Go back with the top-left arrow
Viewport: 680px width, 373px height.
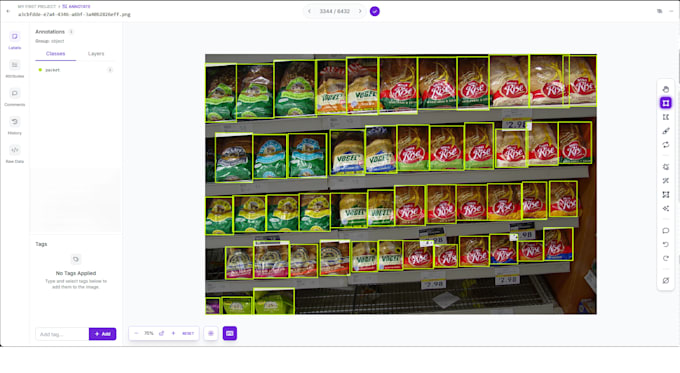8,11
